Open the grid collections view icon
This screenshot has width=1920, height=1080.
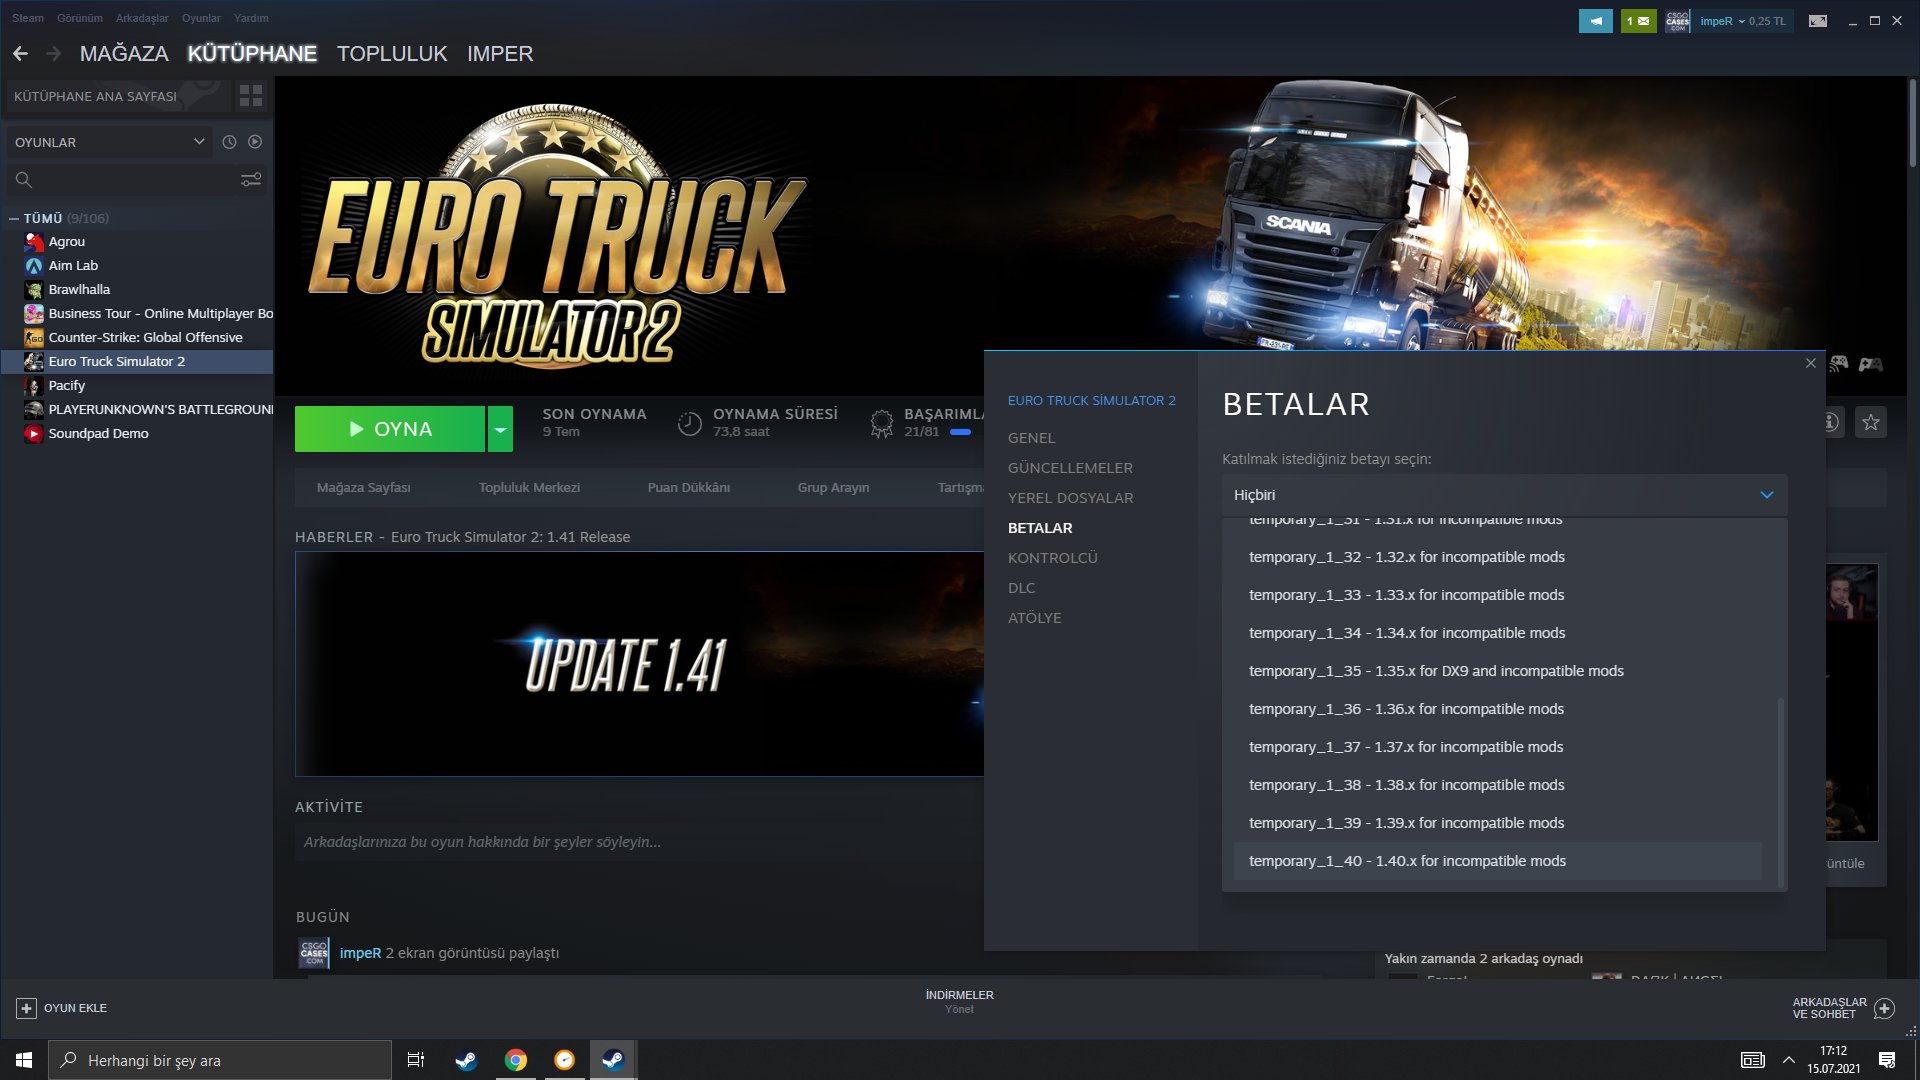point(251,96)
